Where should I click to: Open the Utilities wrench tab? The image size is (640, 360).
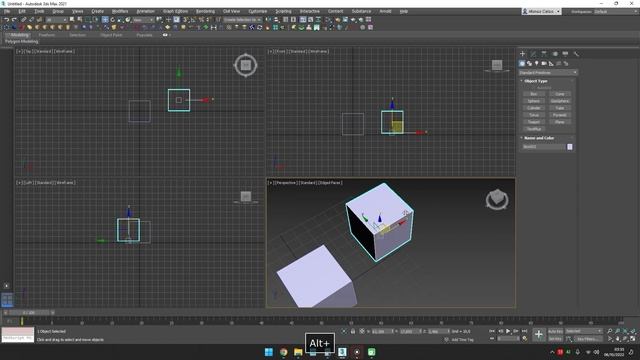tap(576, 53)
